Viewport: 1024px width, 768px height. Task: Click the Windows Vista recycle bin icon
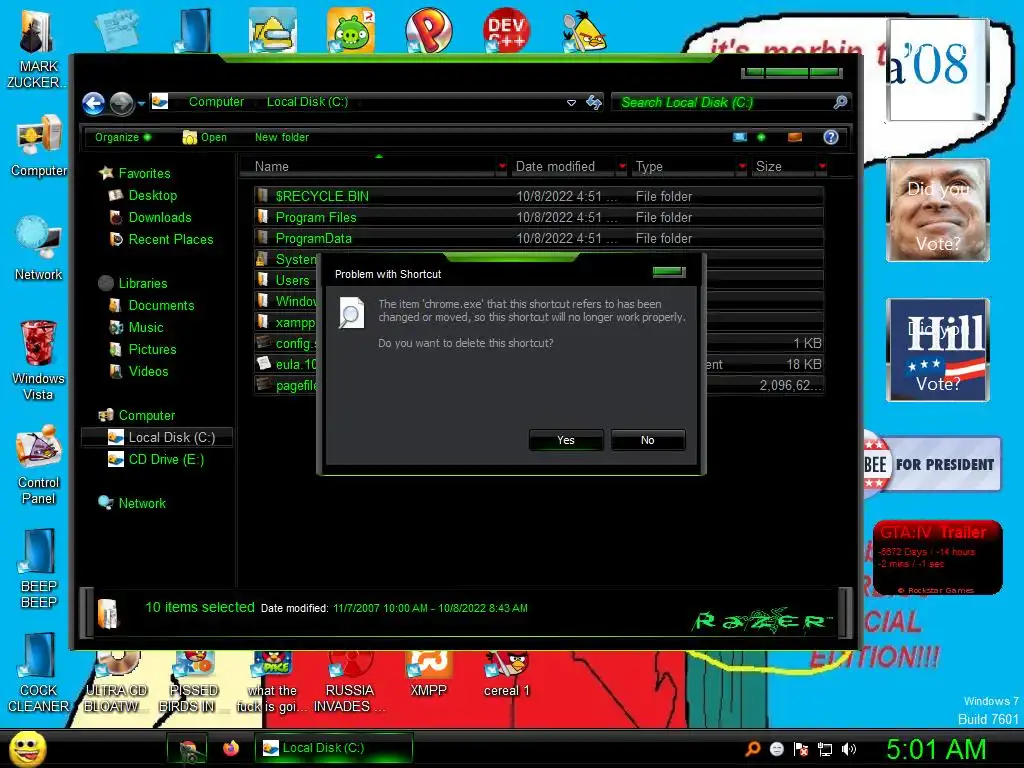(x=39, y=360)
